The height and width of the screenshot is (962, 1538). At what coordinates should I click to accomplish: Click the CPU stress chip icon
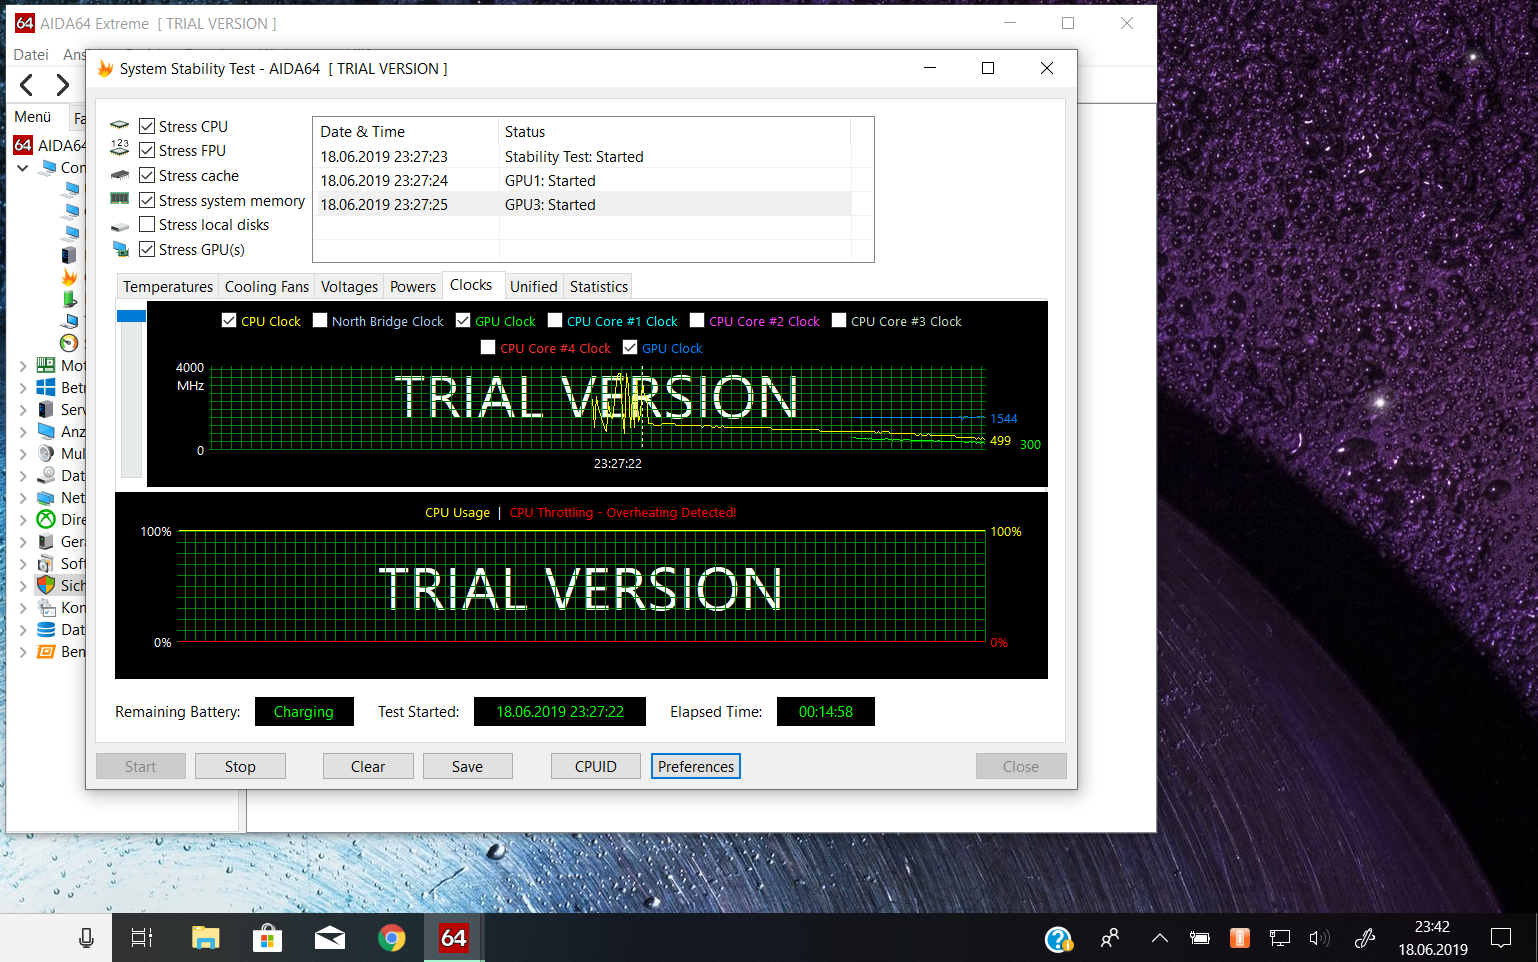120,126
